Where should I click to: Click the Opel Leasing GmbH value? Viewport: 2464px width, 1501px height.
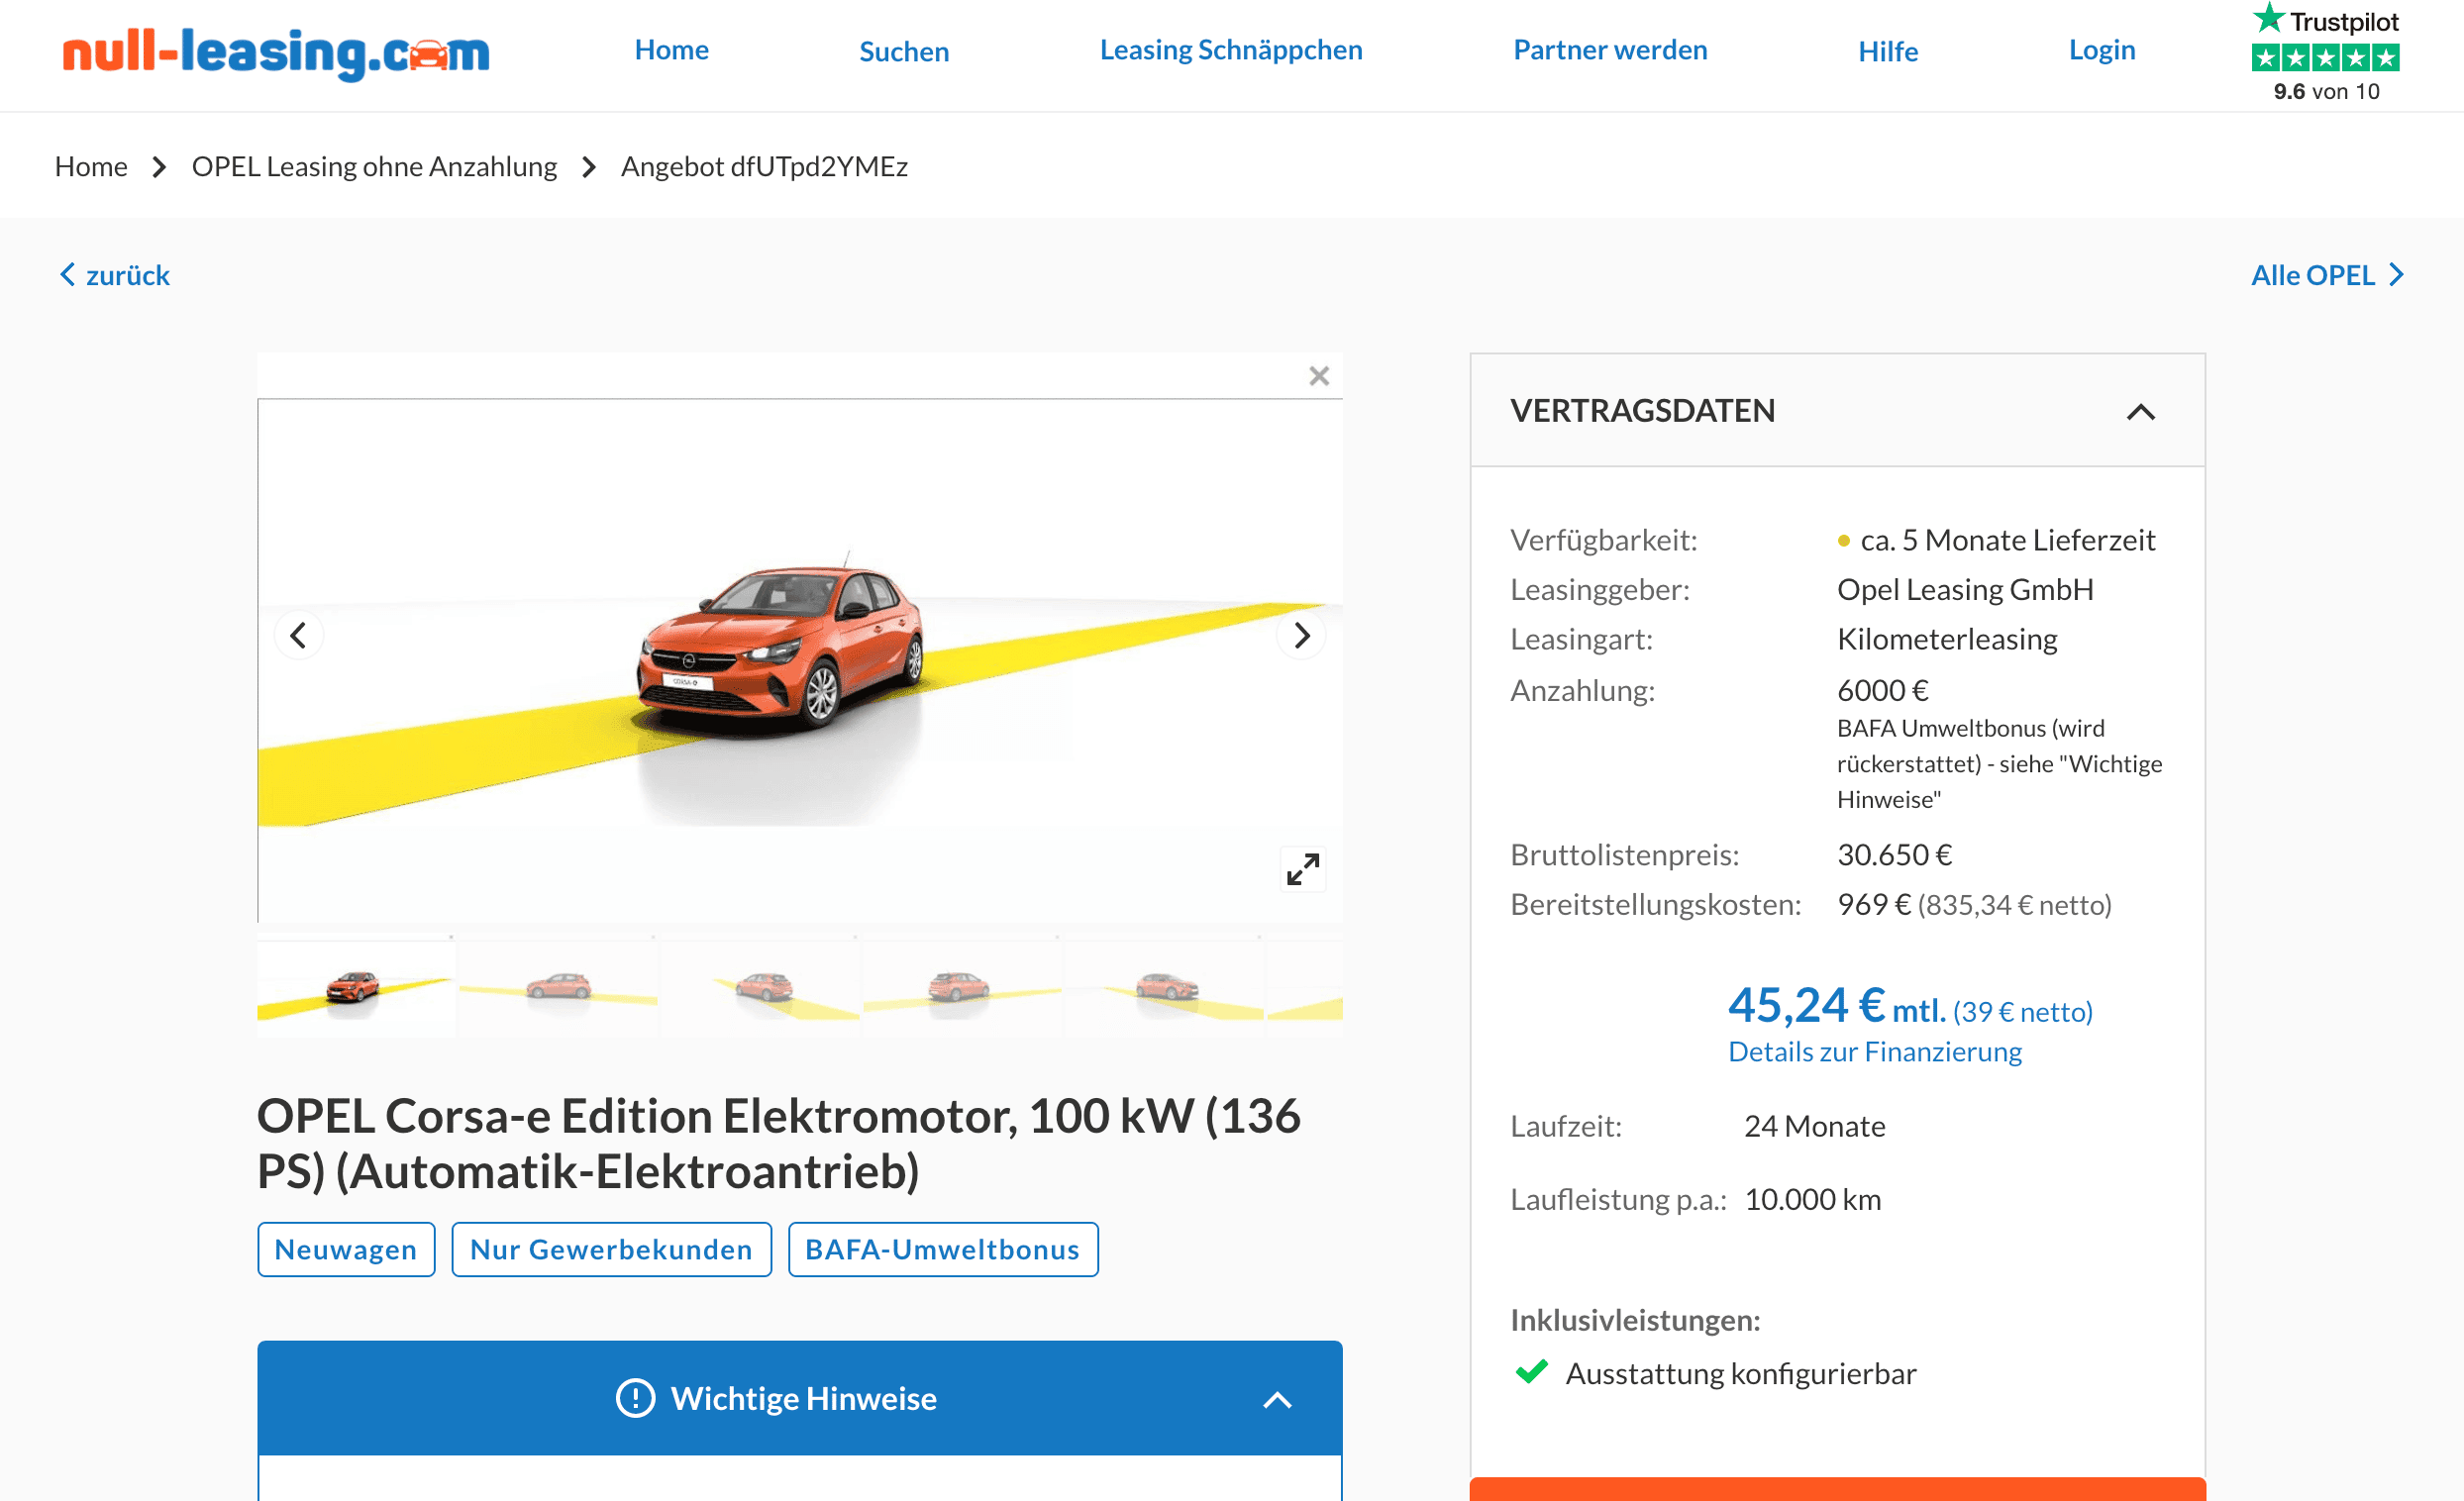click(1965, 590)
